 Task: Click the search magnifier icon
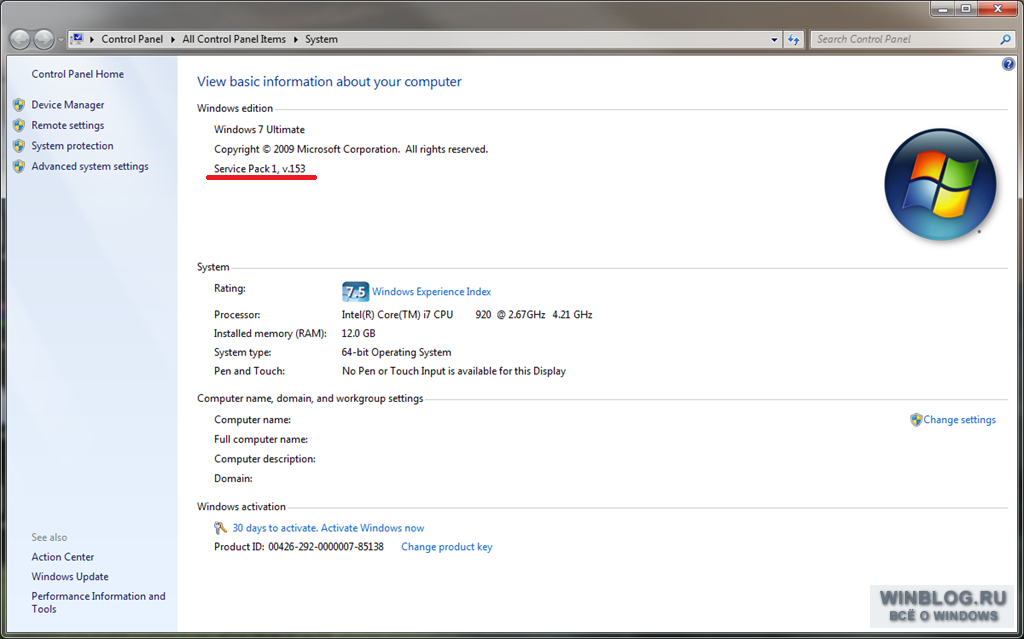pos(1006,39)
